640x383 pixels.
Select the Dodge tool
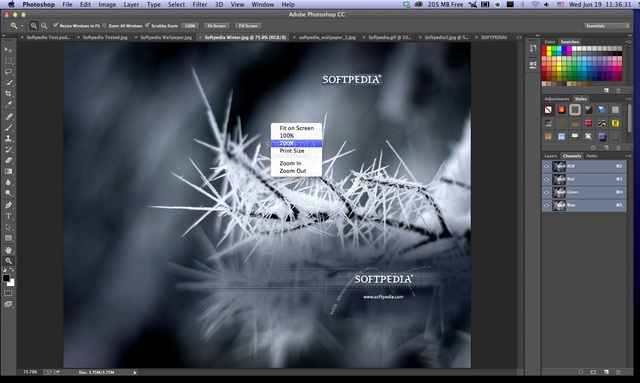[8, 194]
